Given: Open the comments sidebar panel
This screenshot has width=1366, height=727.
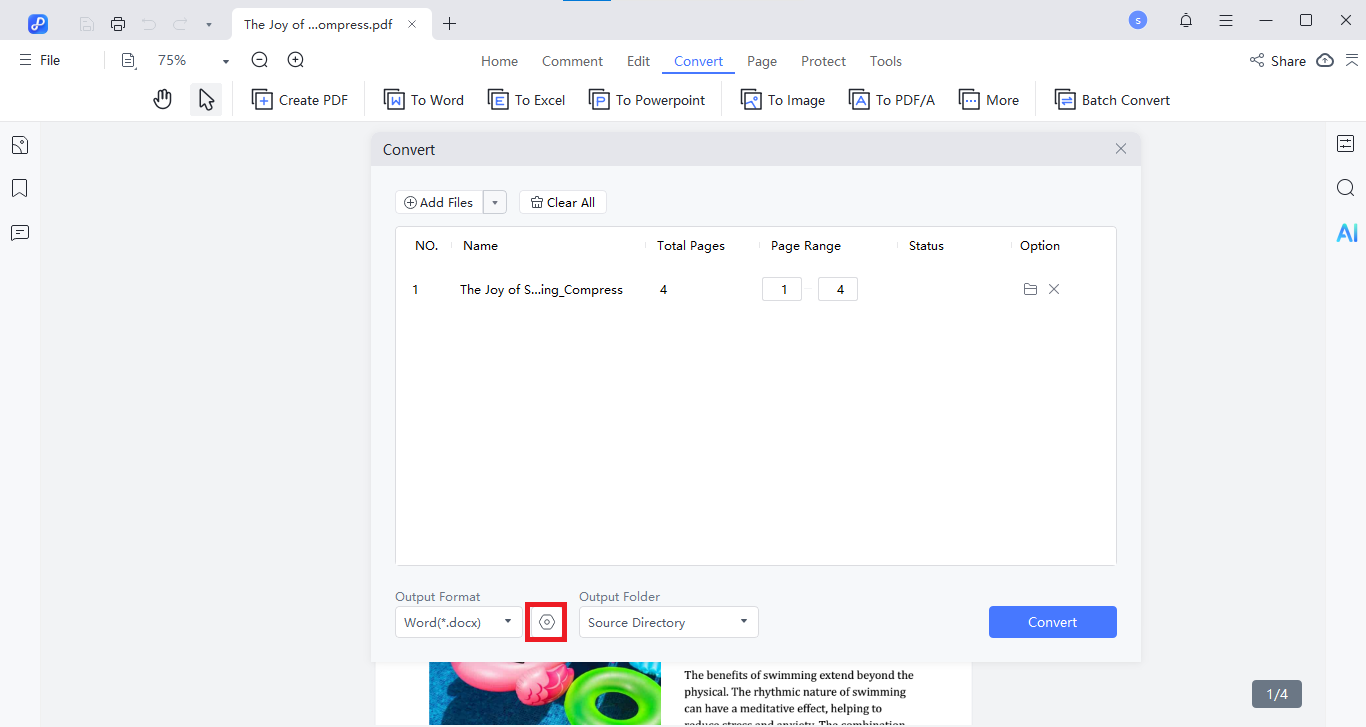Looking at the screenshot, I should coord(19,233).
